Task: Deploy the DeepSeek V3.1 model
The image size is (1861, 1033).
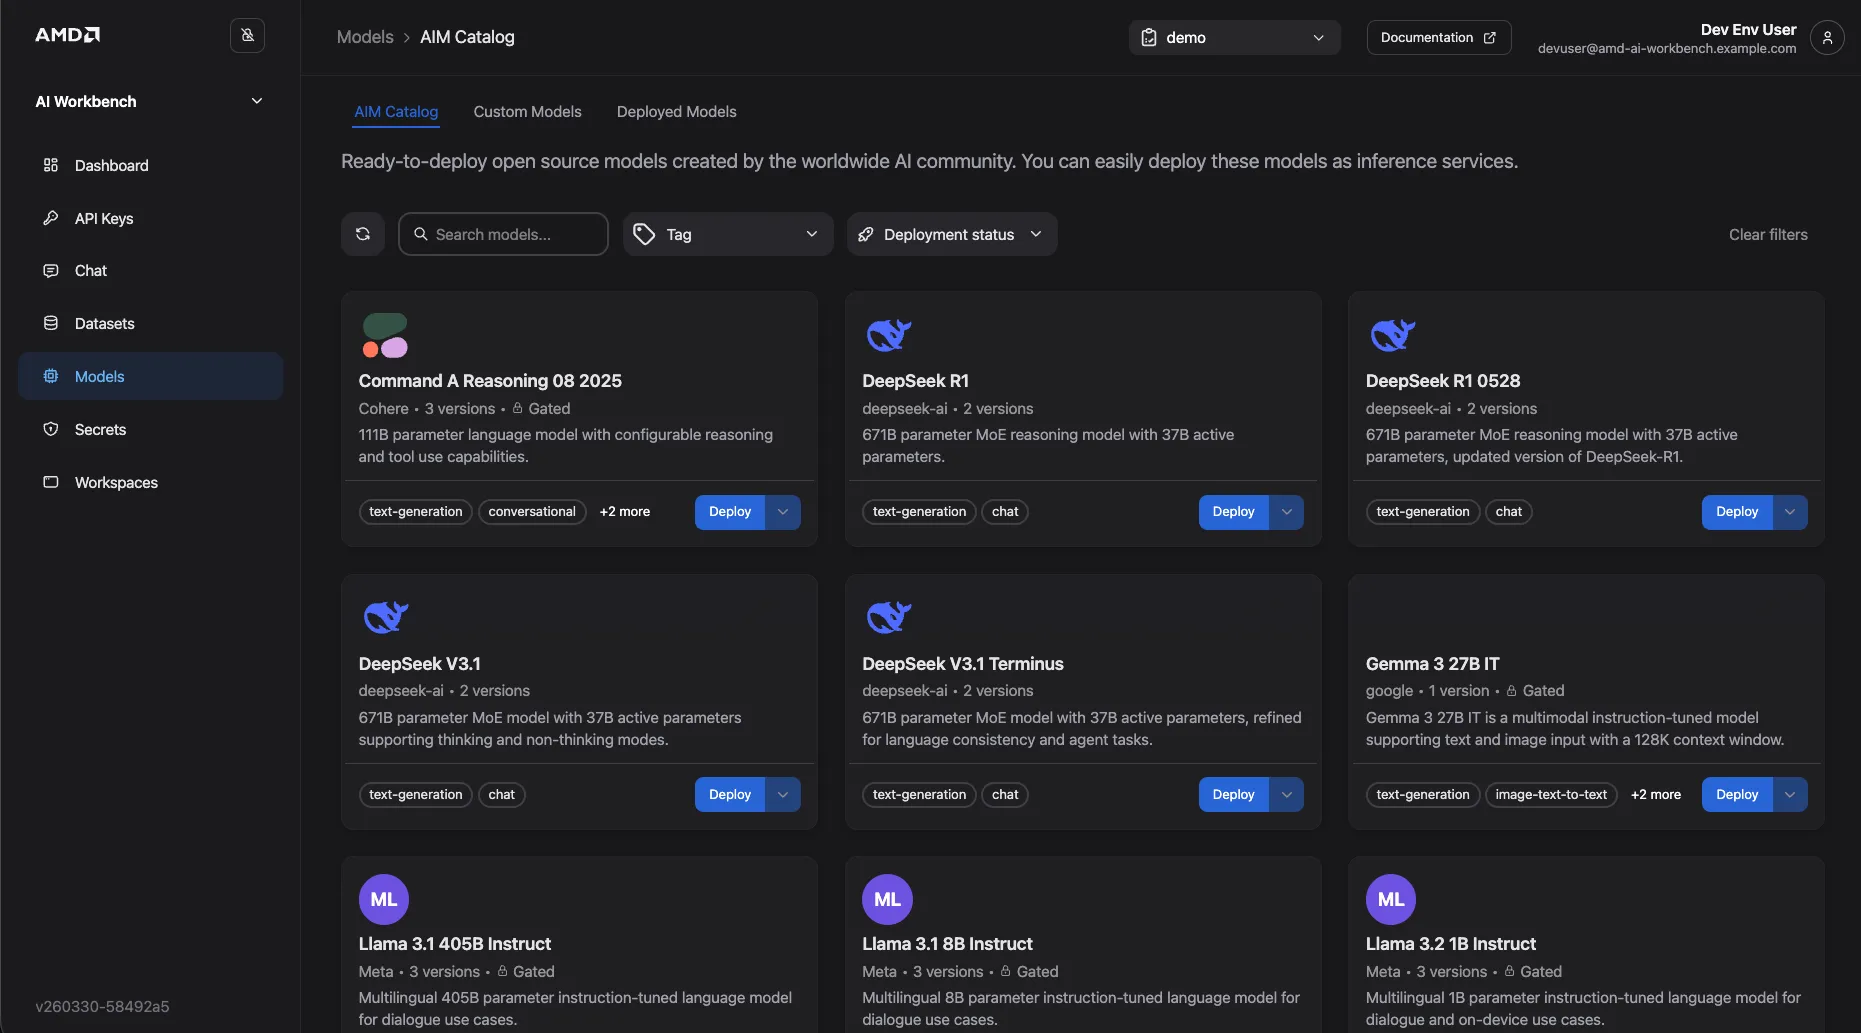Action: click(x=730, y=794)
